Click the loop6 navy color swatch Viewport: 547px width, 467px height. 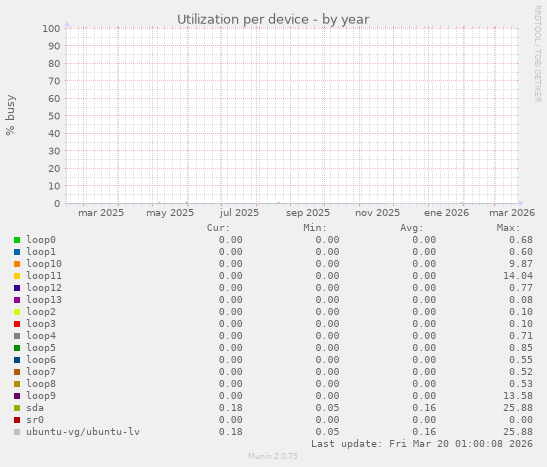tap(17, 360)
